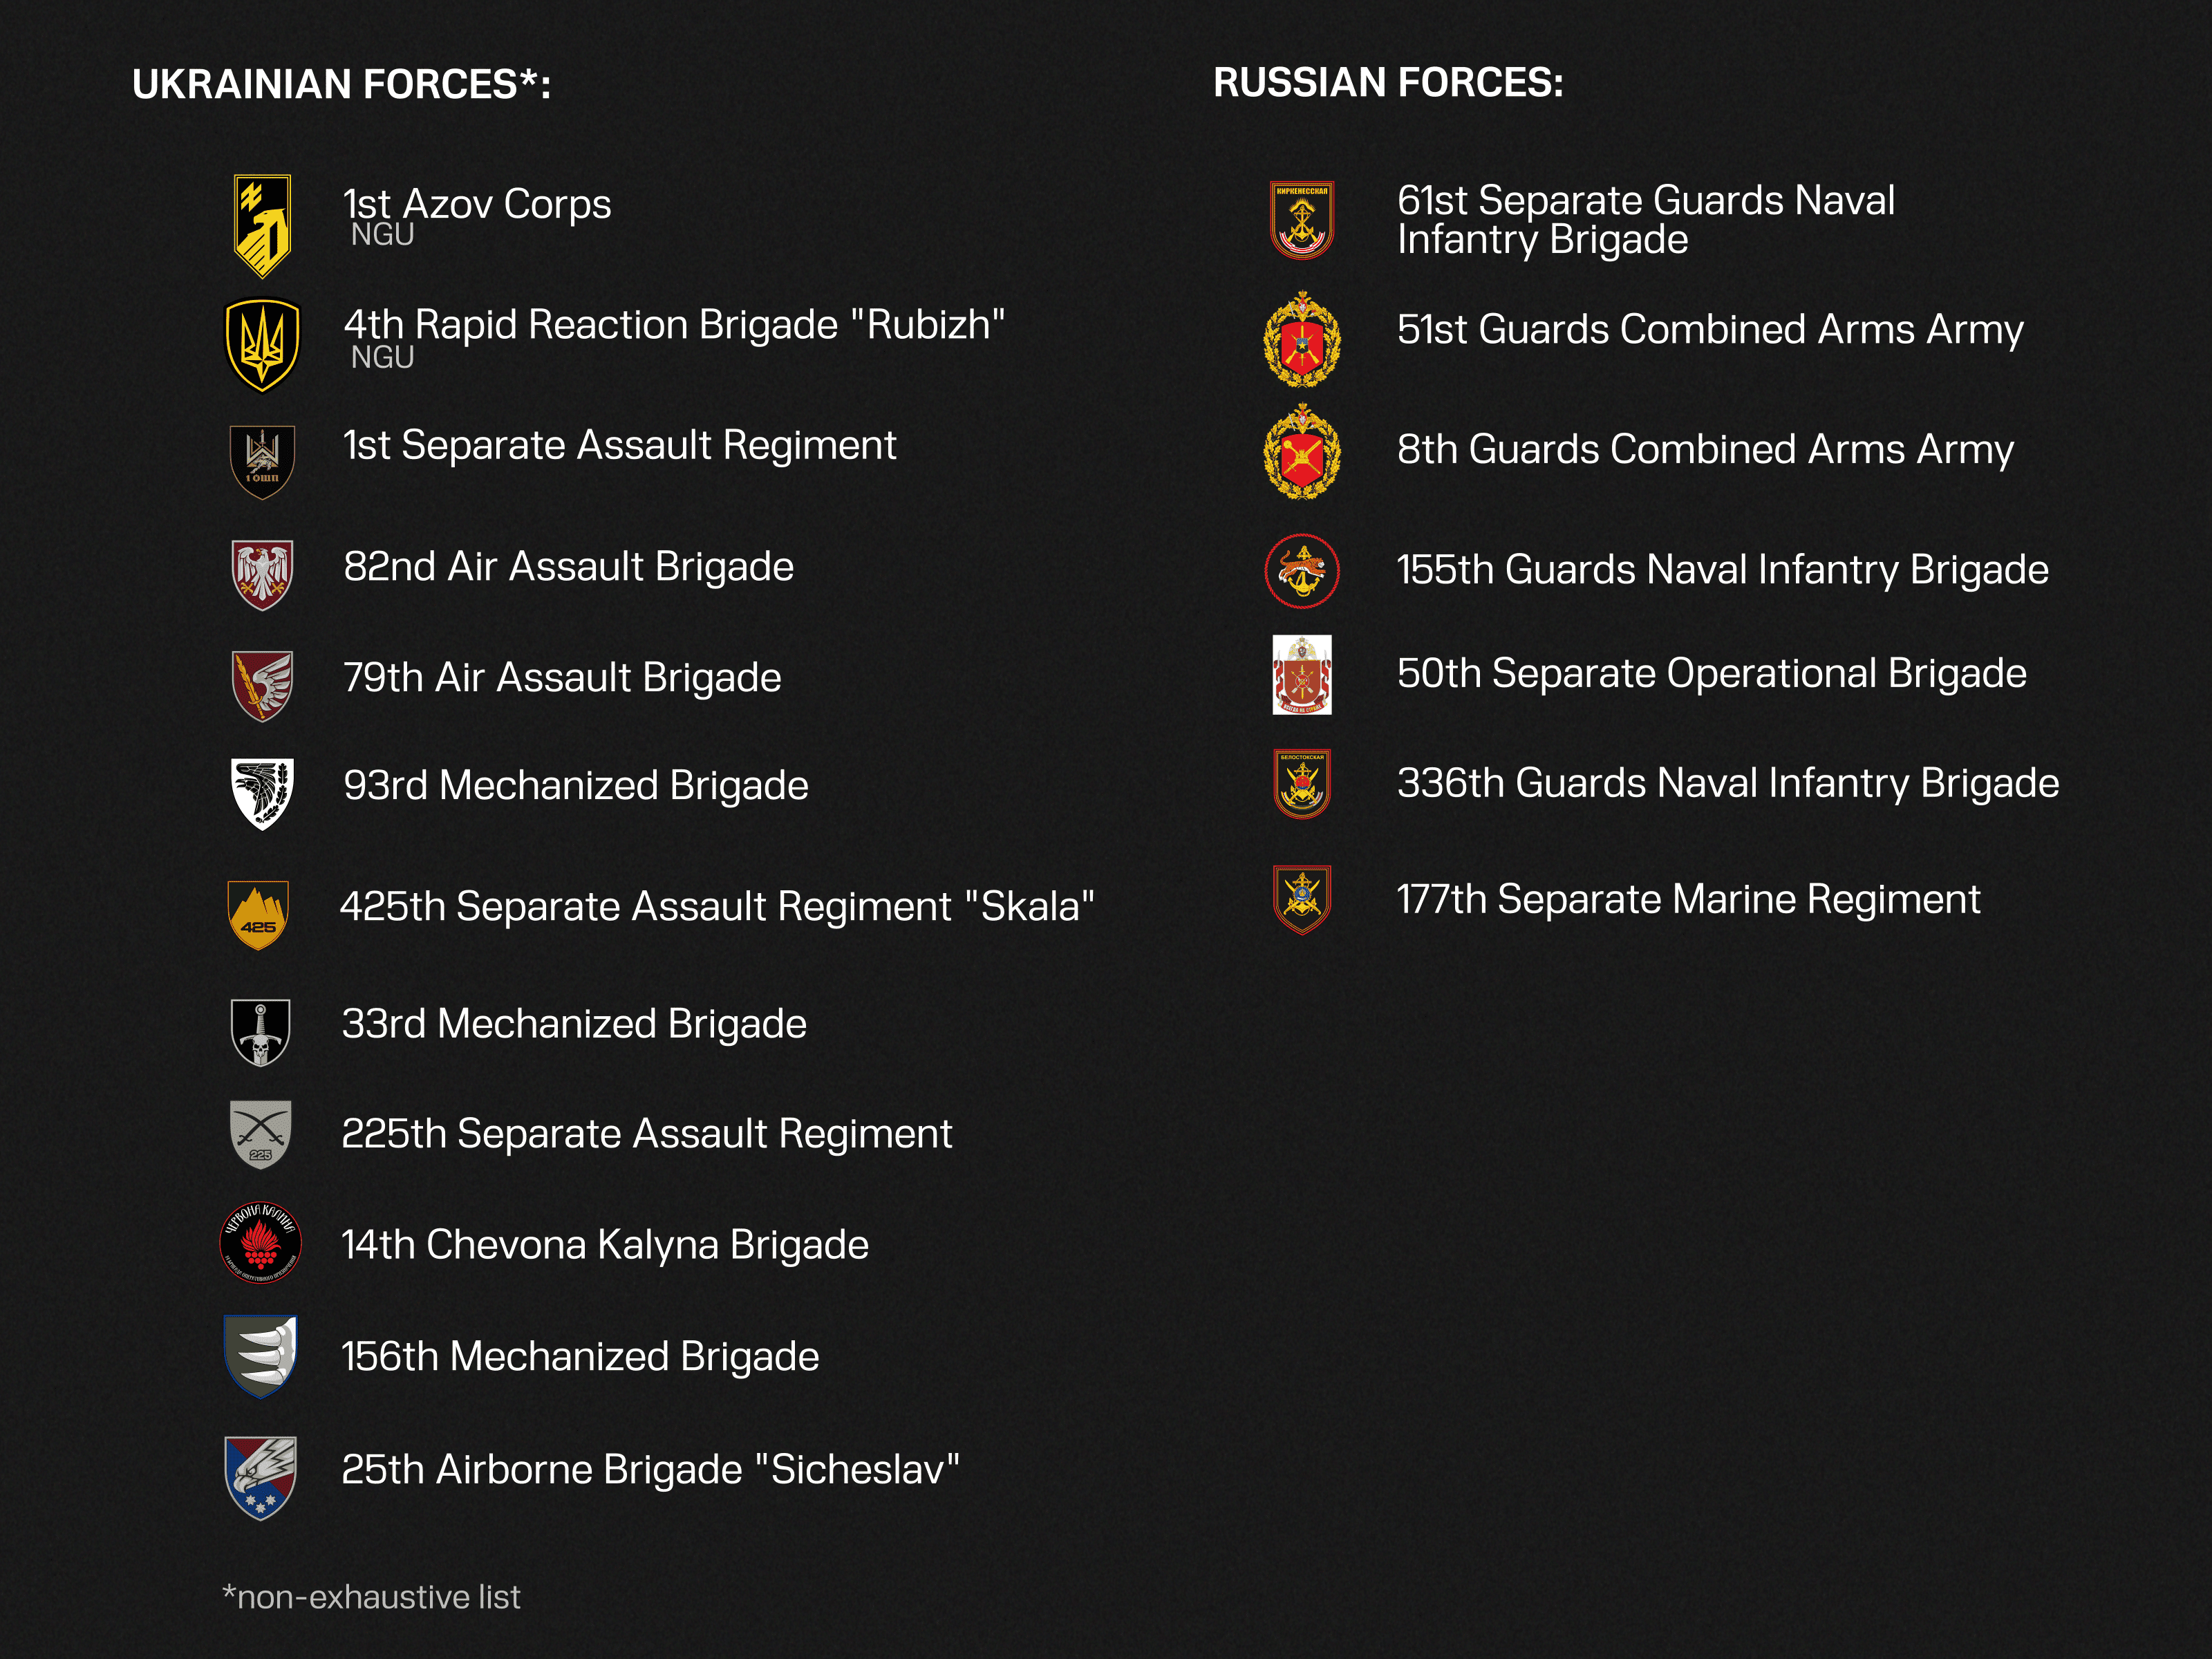Click the round red Chevona Kalyna emblem
Viewport: 2212px width, 1659px height.
(260, 1242)
